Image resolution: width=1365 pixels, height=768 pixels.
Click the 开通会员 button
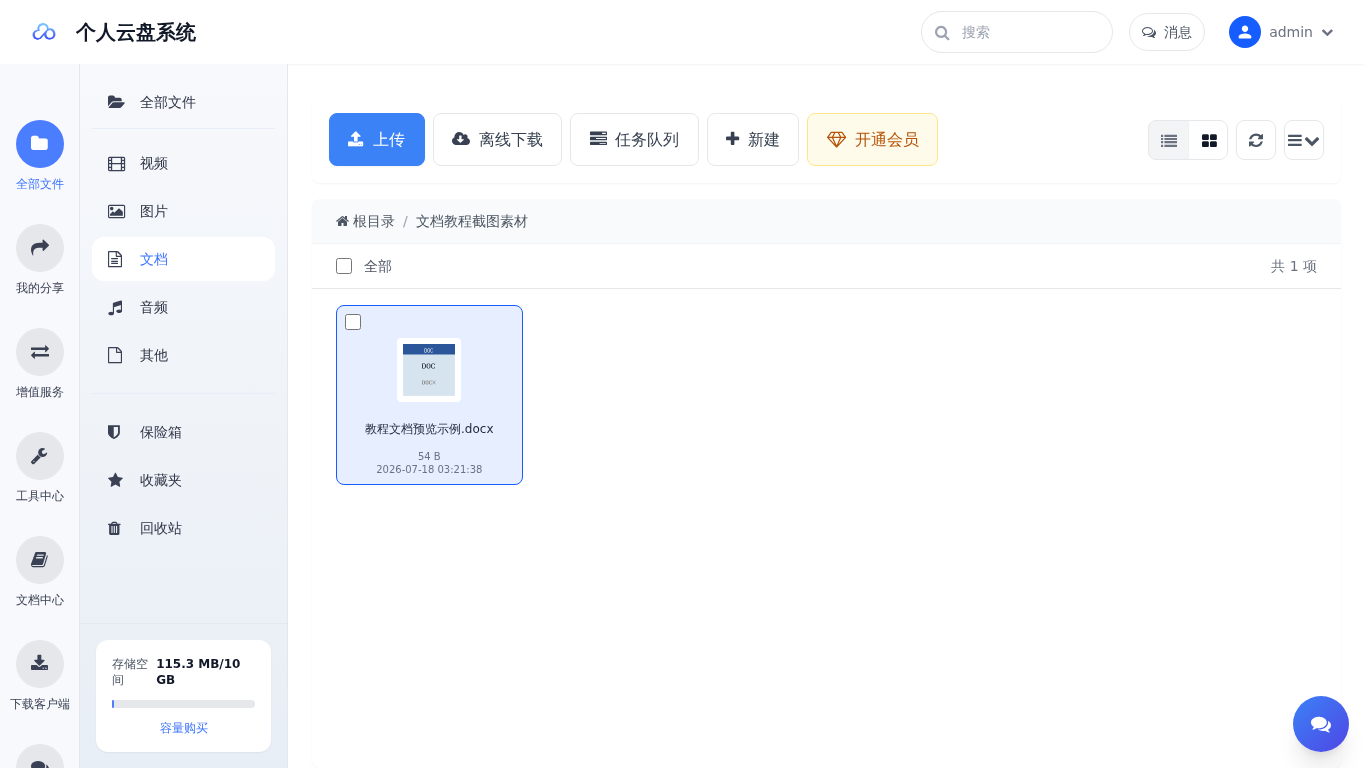coord(872,140)
